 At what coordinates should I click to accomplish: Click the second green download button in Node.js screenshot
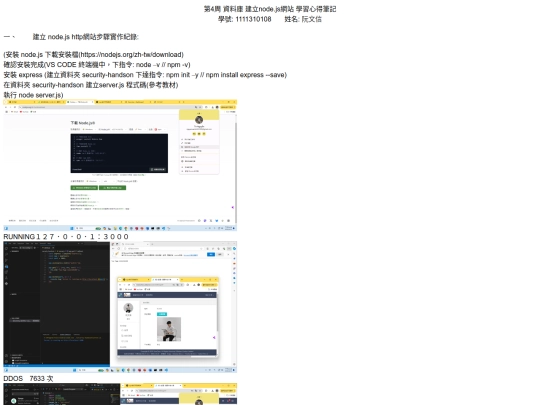point(113,188)
